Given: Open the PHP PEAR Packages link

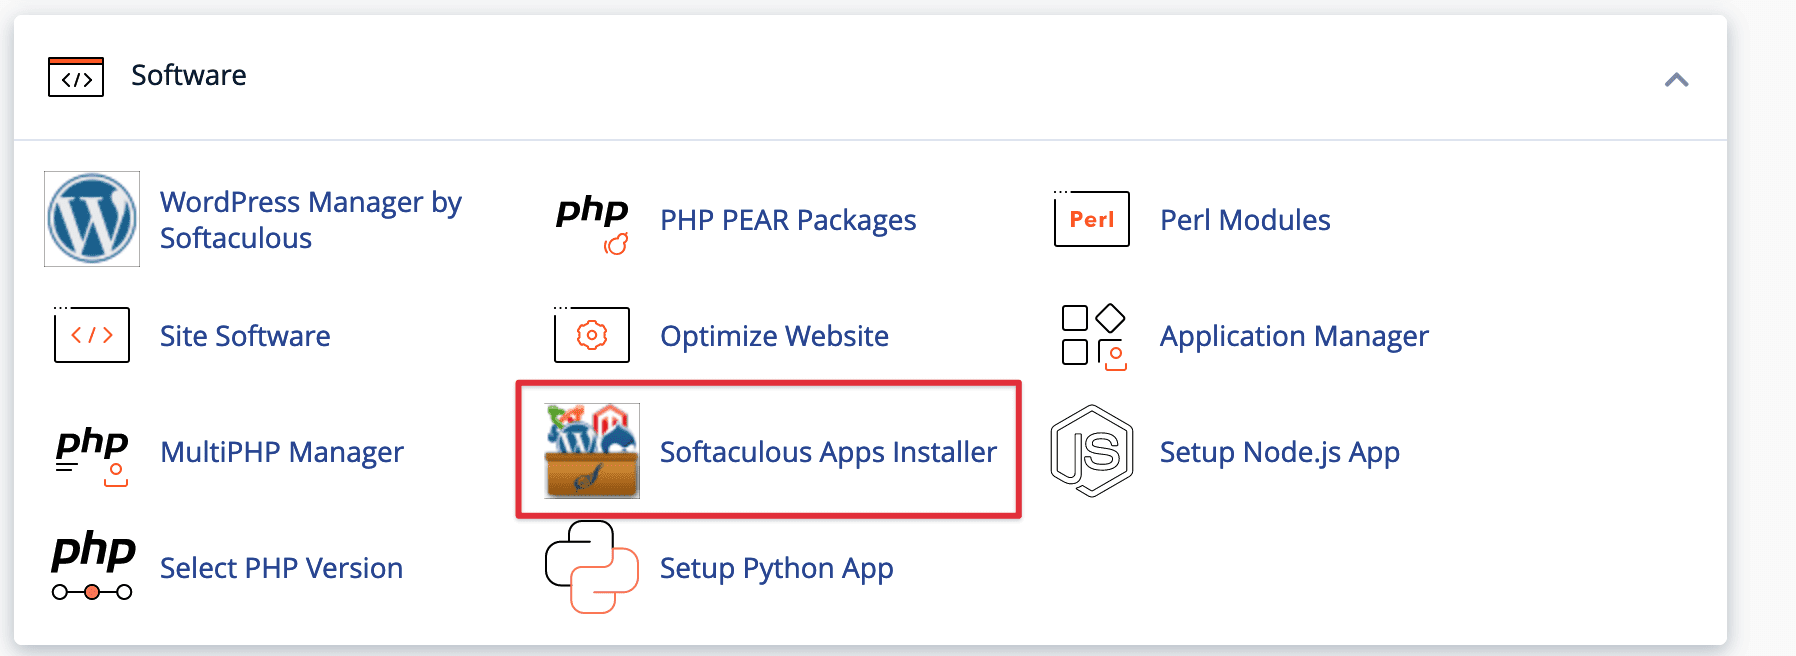Looking at the screenshot, I should click(788, 220).
